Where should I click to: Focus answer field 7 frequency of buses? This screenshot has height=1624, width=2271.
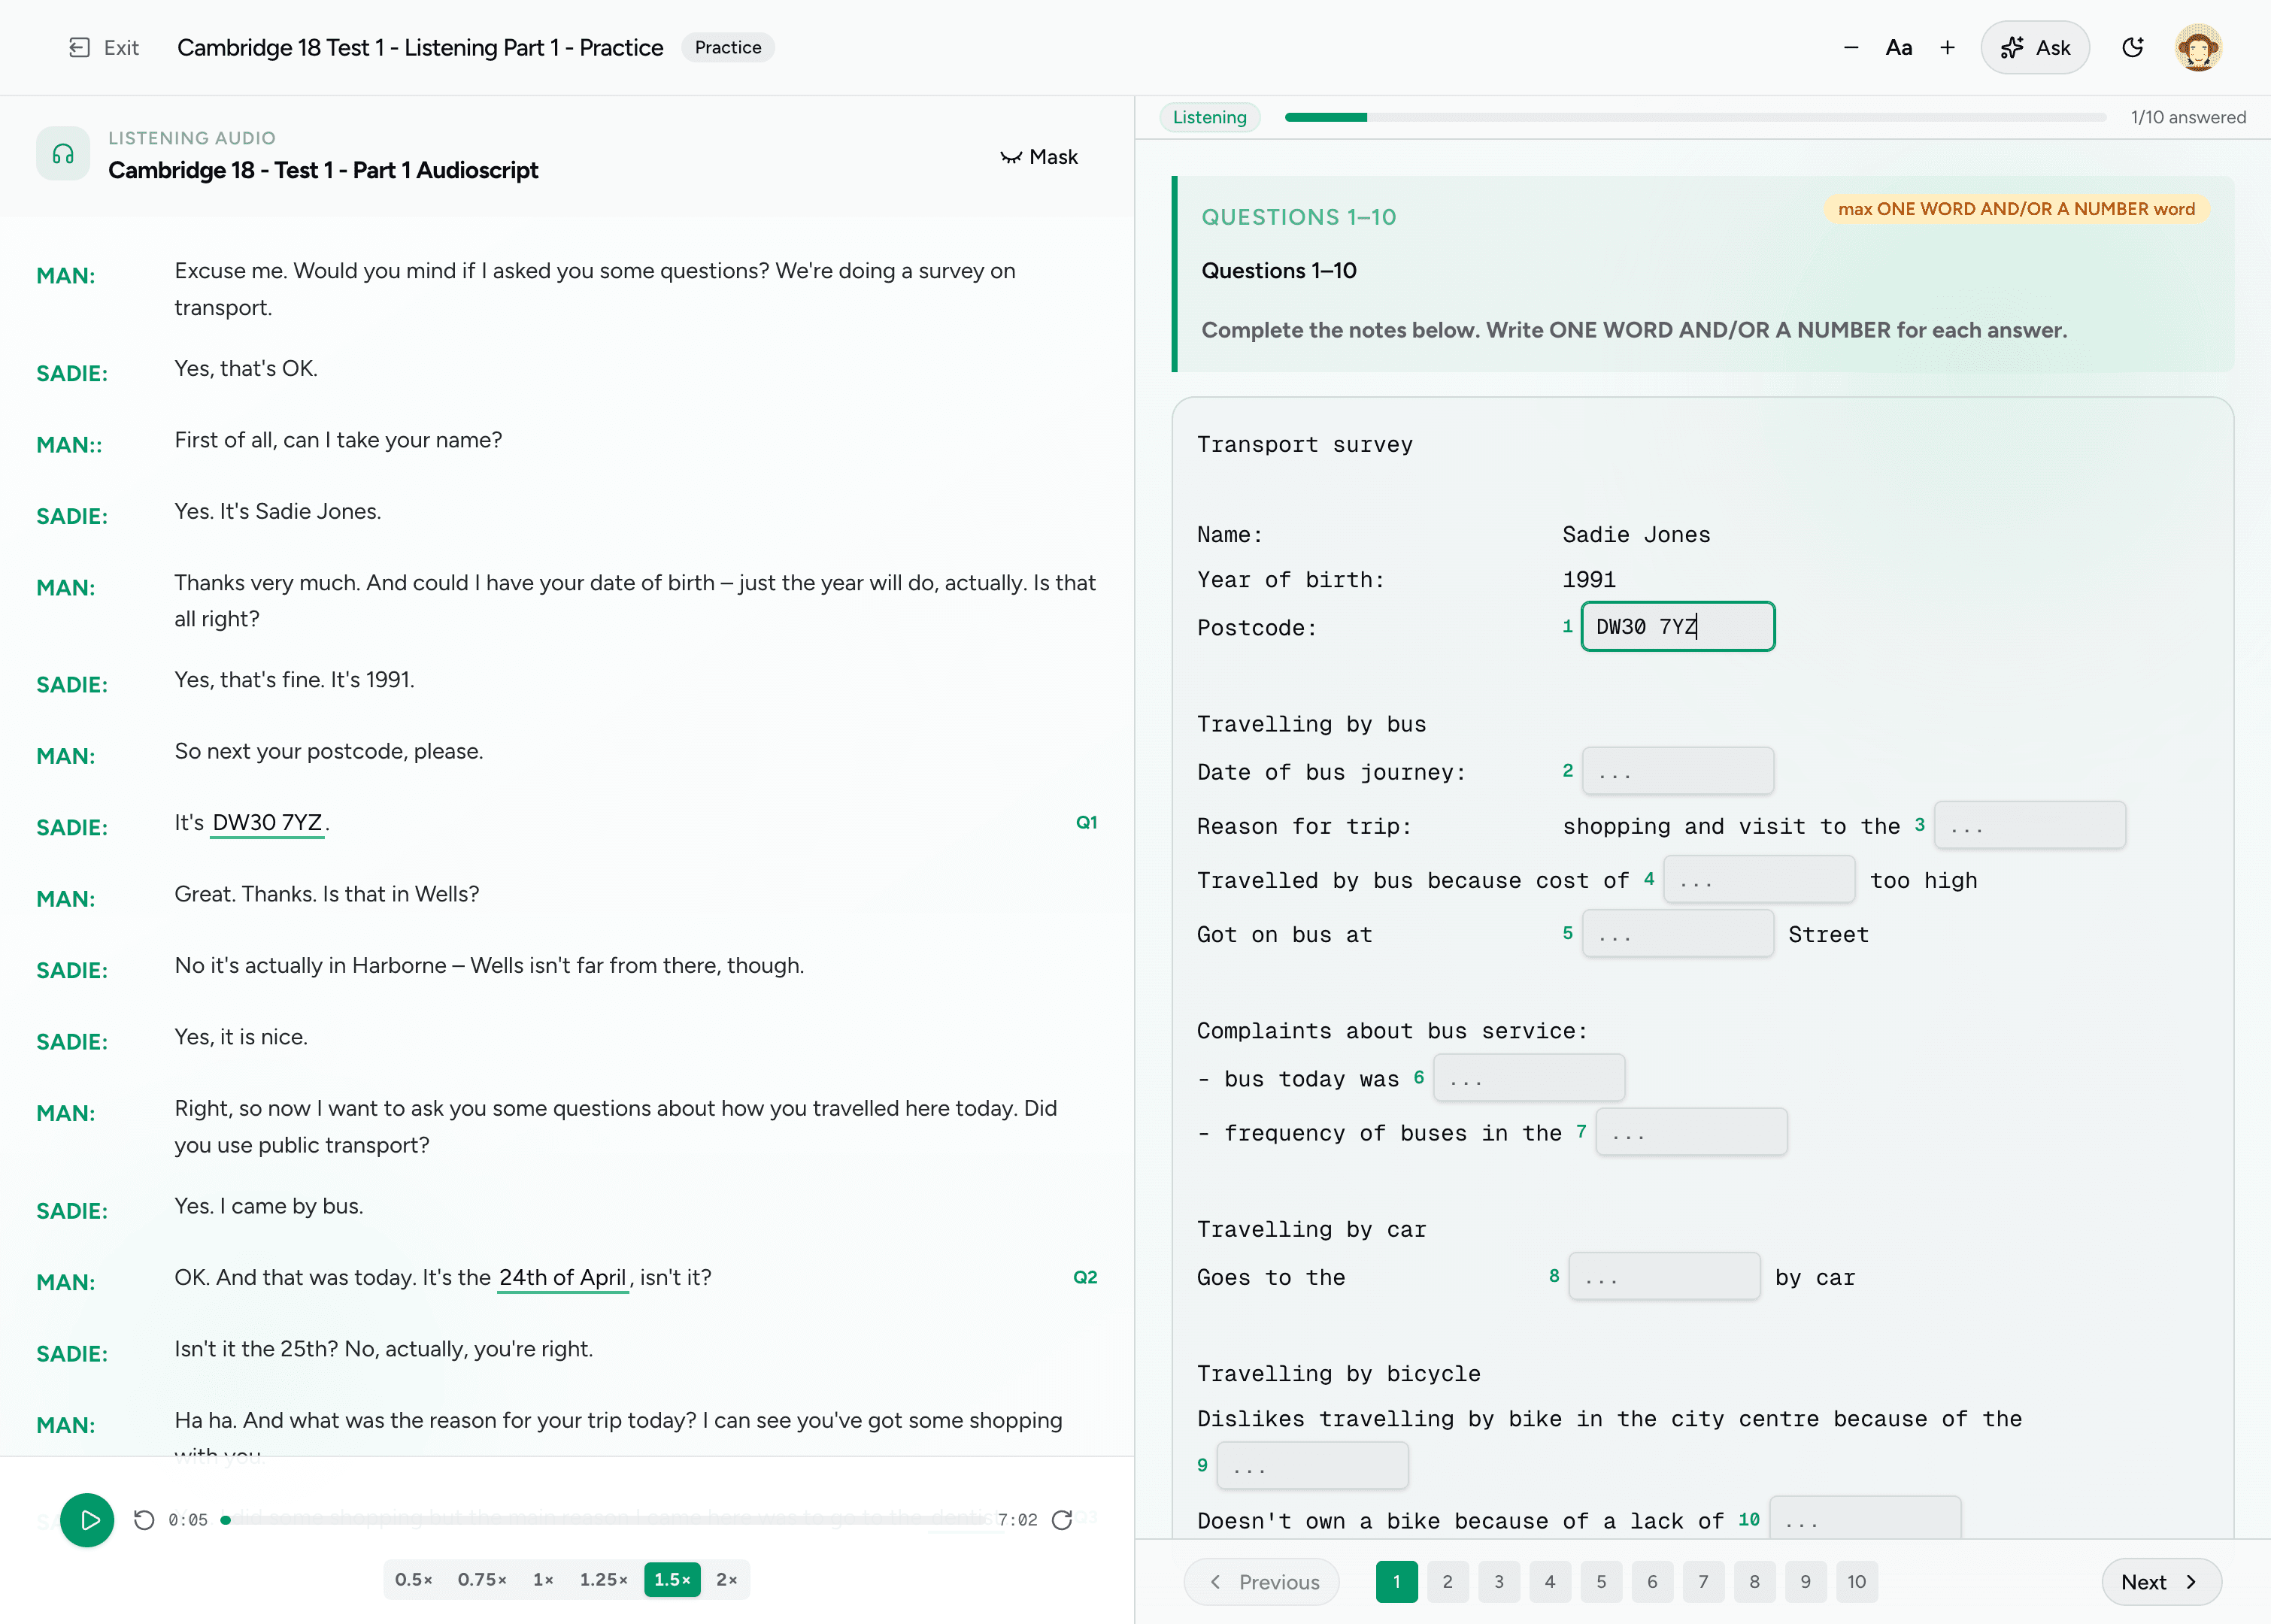coord(1691,1132)
